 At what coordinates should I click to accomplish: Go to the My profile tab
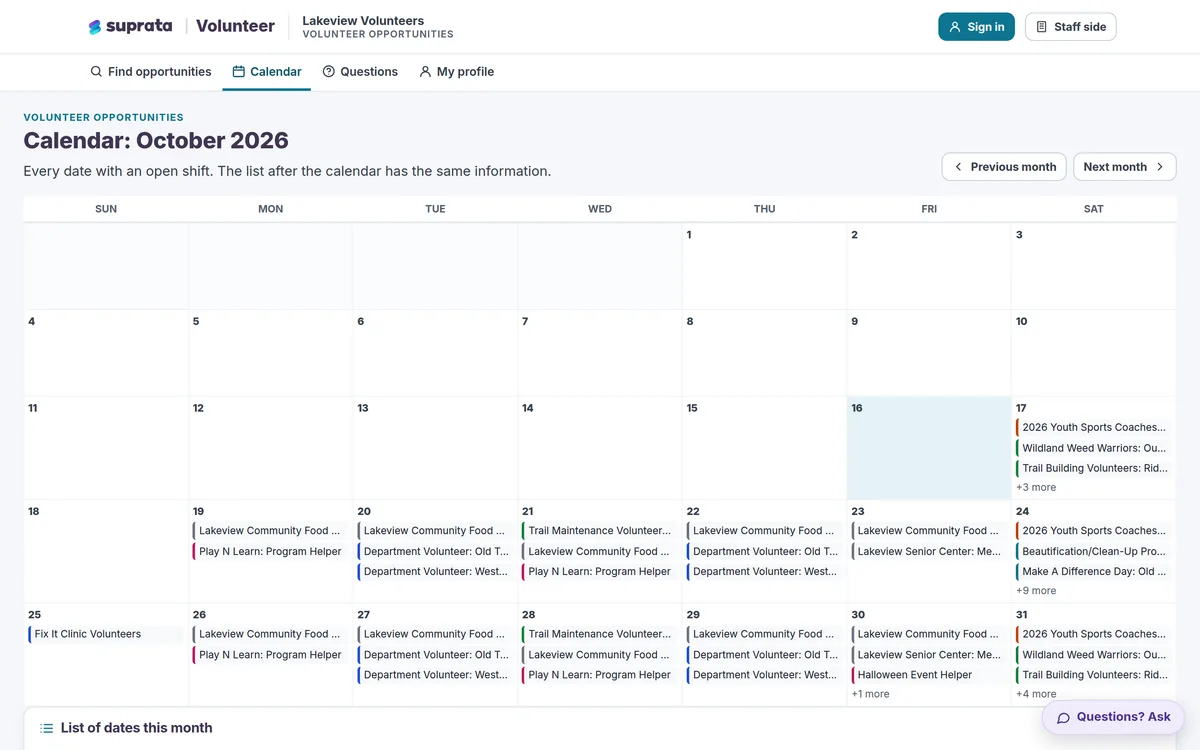[456, 72]
